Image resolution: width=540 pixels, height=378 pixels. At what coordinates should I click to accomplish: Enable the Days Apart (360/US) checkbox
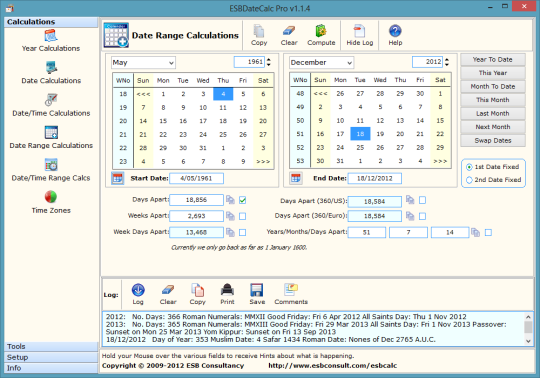coord(423,200)
